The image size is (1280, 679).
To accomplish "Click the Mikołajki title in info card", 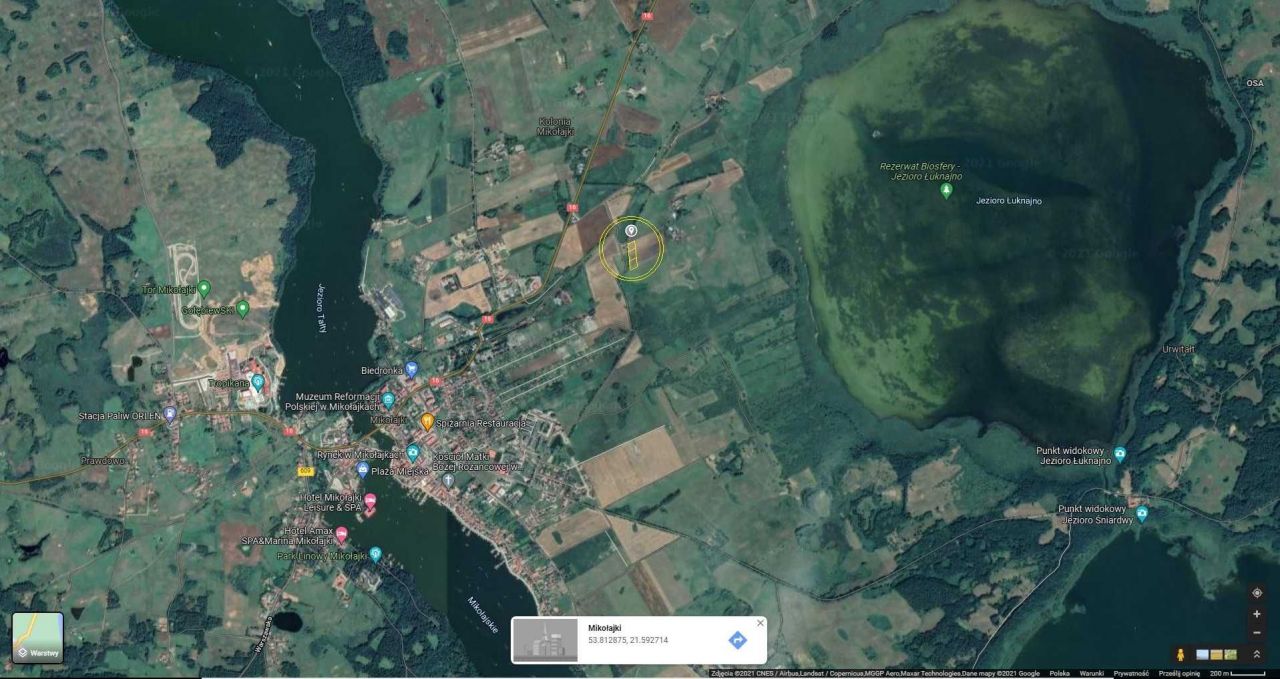I will pos(604,627).
